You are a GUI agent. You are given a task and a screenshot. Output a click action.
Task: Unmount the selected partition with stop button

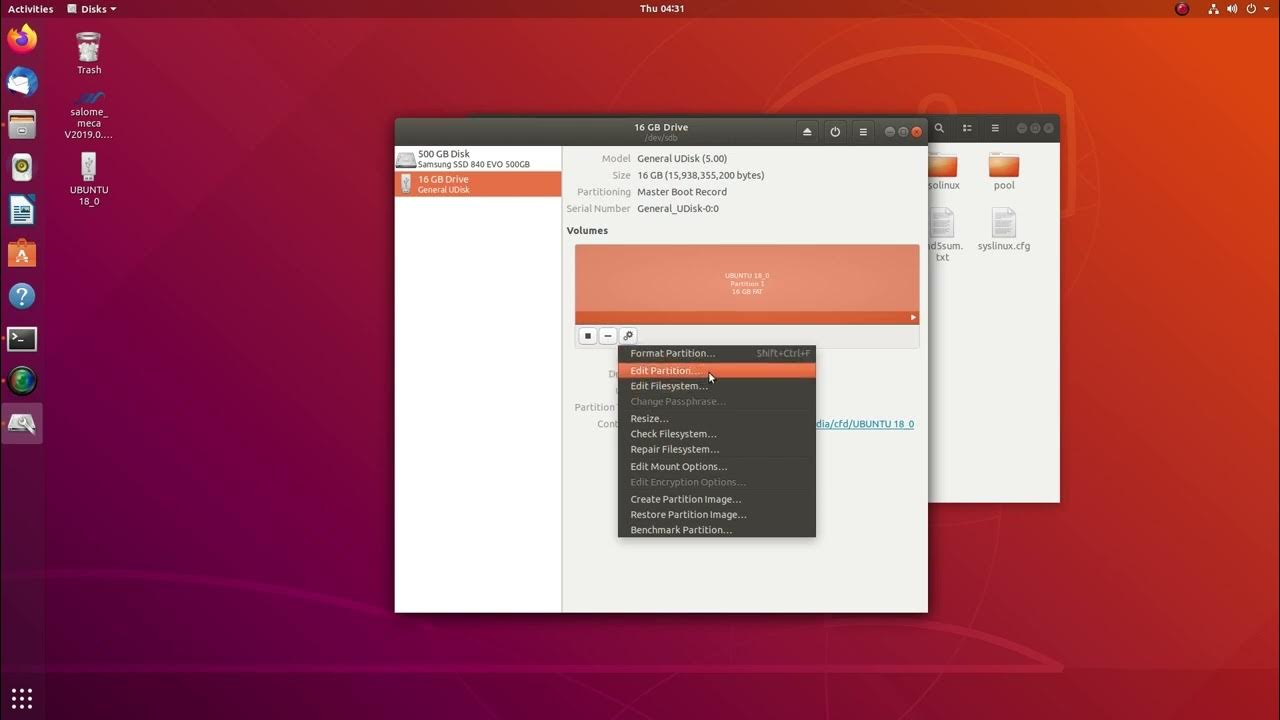588,336
